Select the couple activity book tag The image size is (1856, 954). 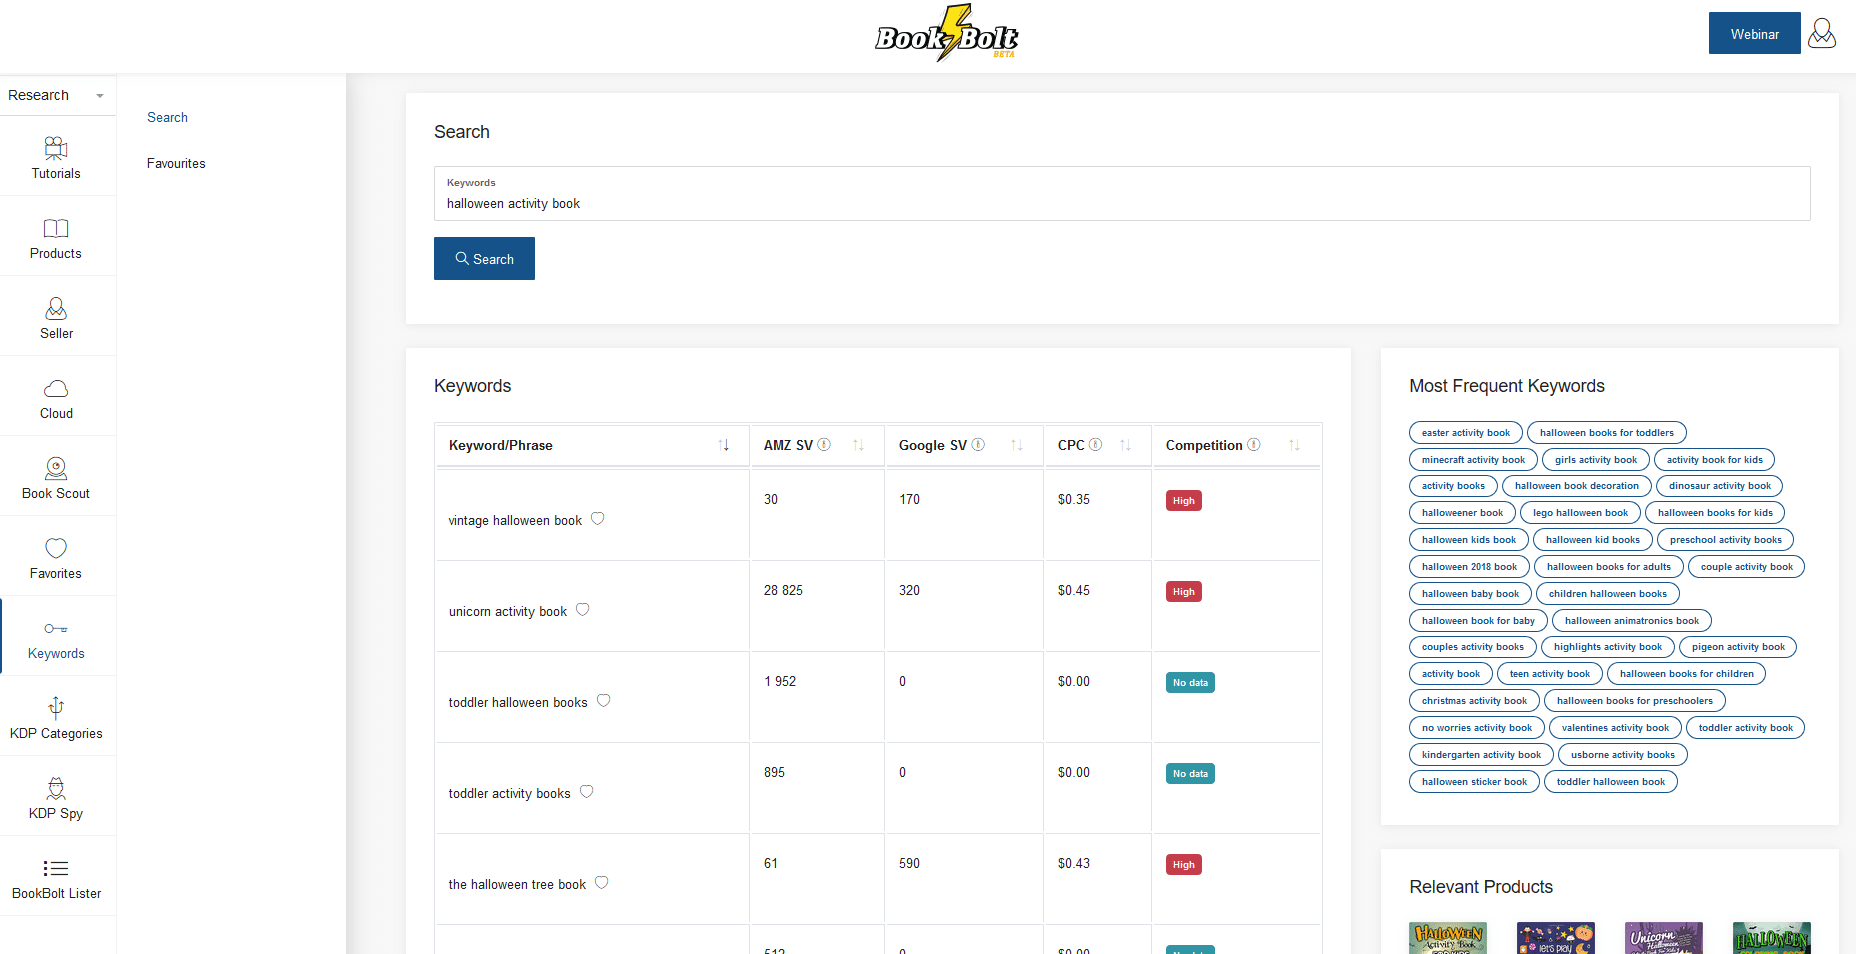[1746, 567]
